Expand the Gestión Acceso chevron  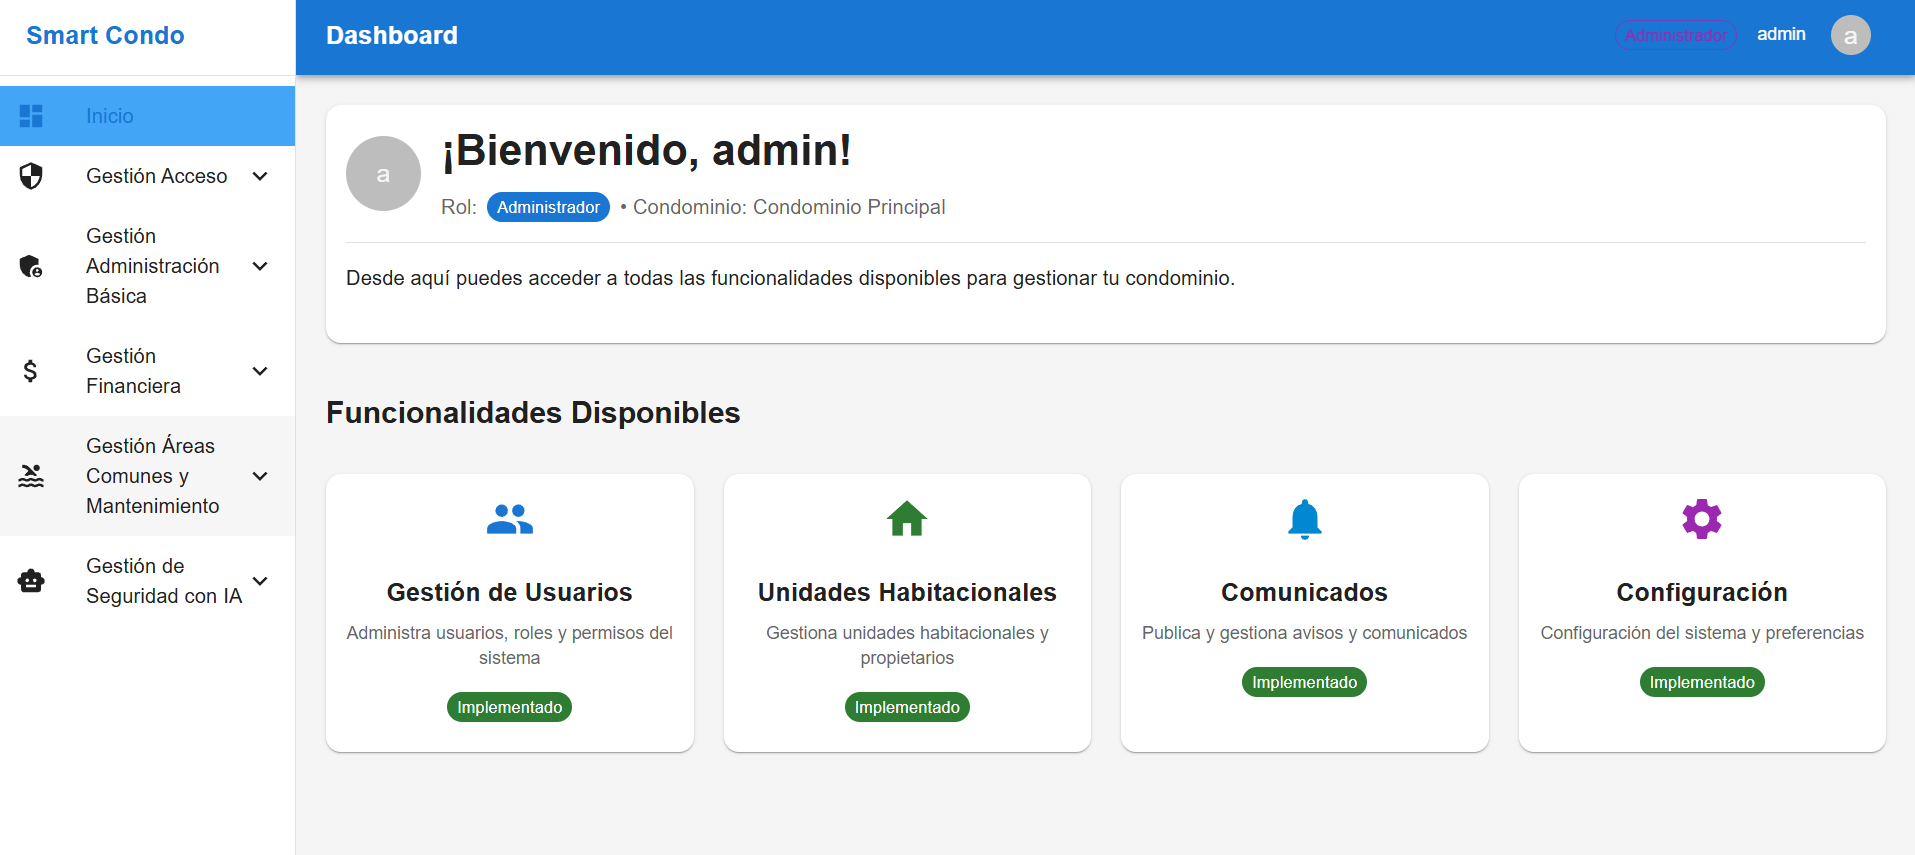pyautogui.click(x=260, y=176)
